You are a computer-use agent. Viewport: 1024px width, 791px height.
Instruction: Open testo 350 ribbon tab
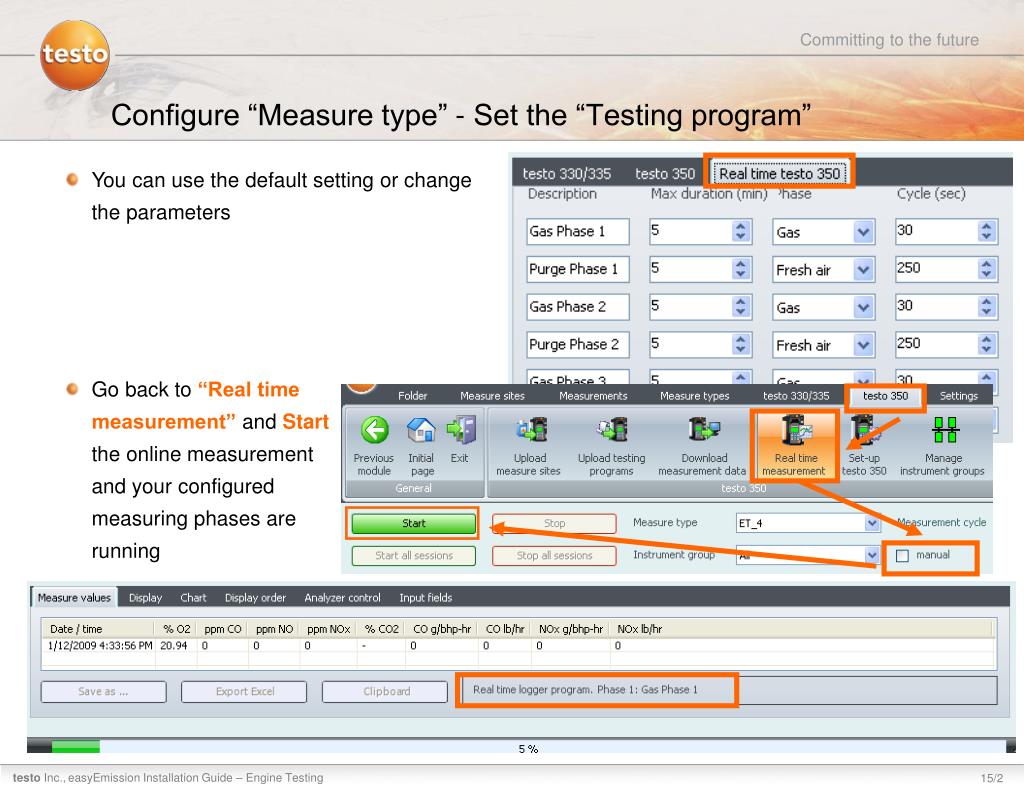coord(885,396)
